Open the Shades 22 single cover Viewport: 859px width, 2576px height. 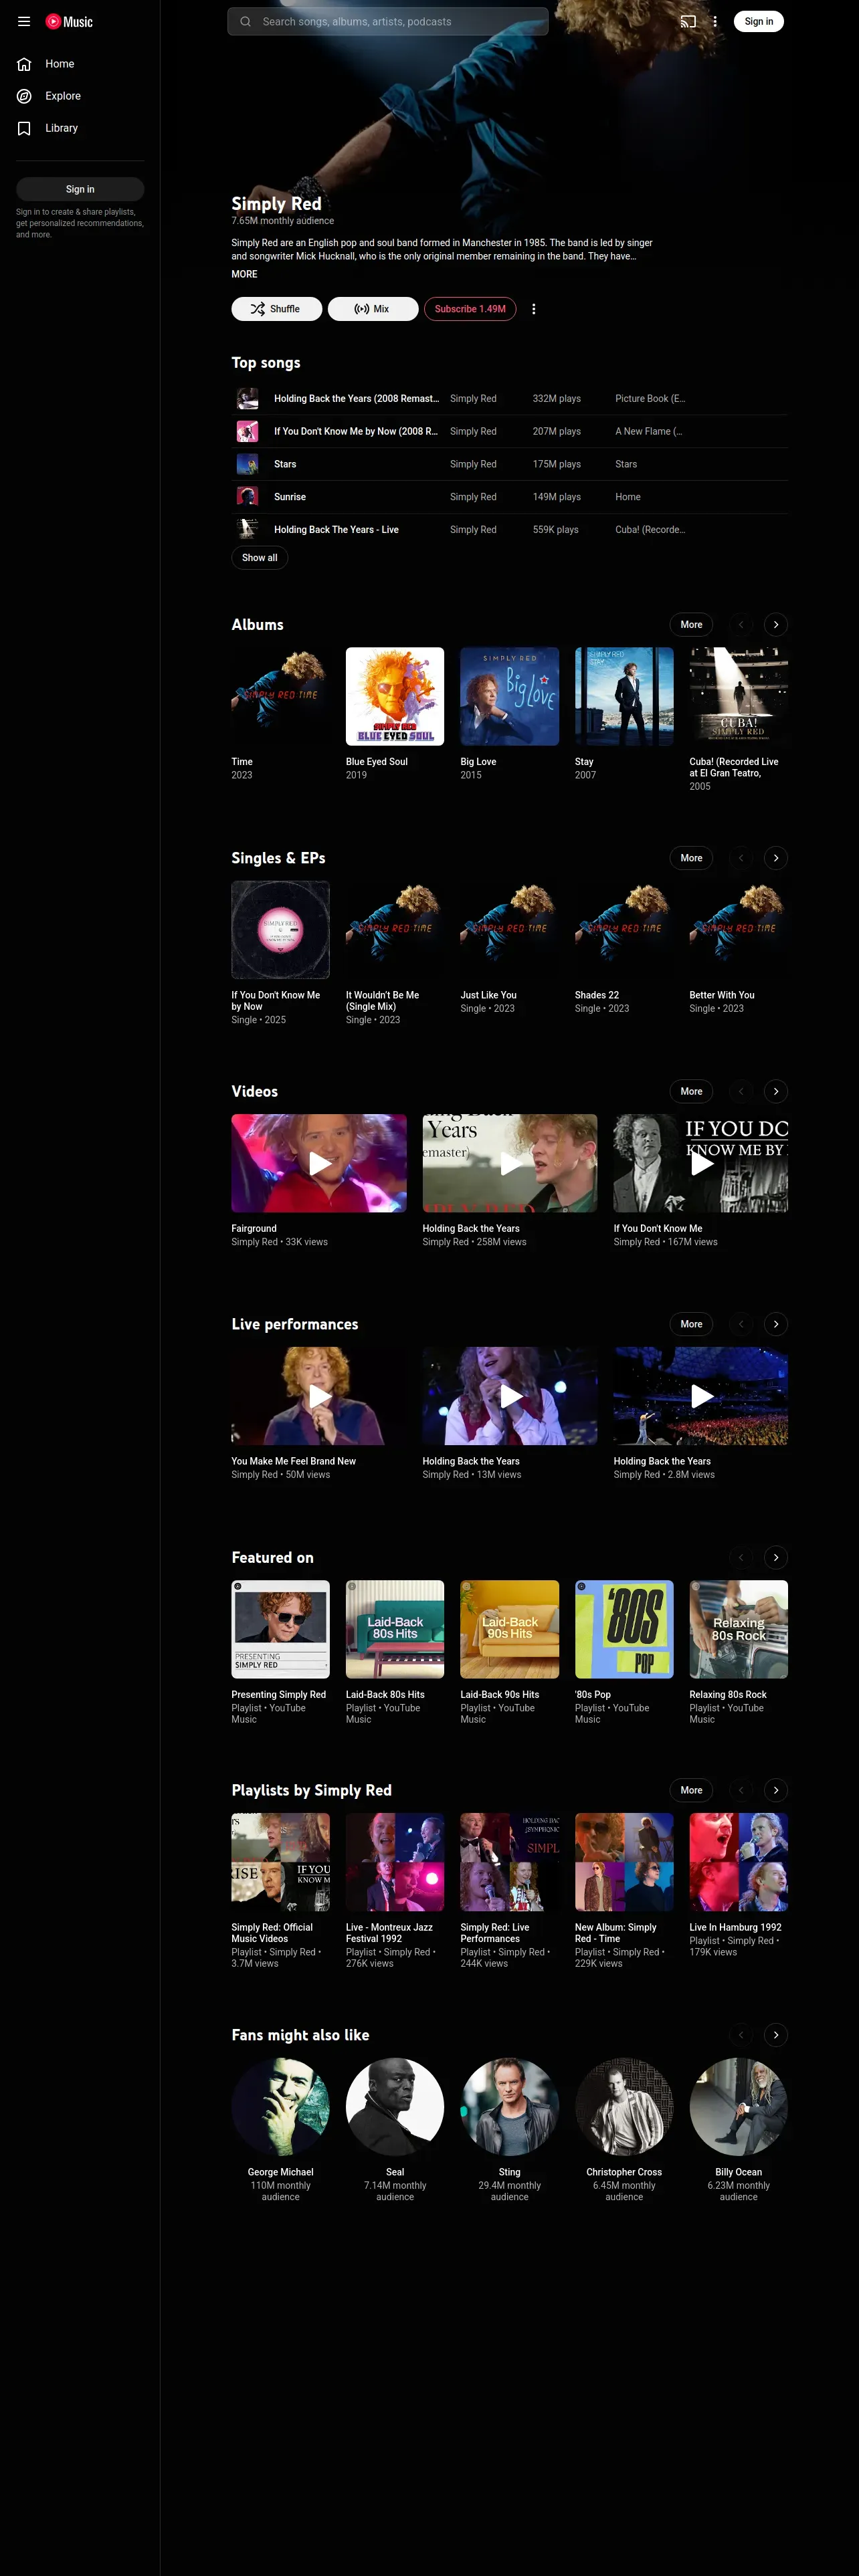coord(624,930)
